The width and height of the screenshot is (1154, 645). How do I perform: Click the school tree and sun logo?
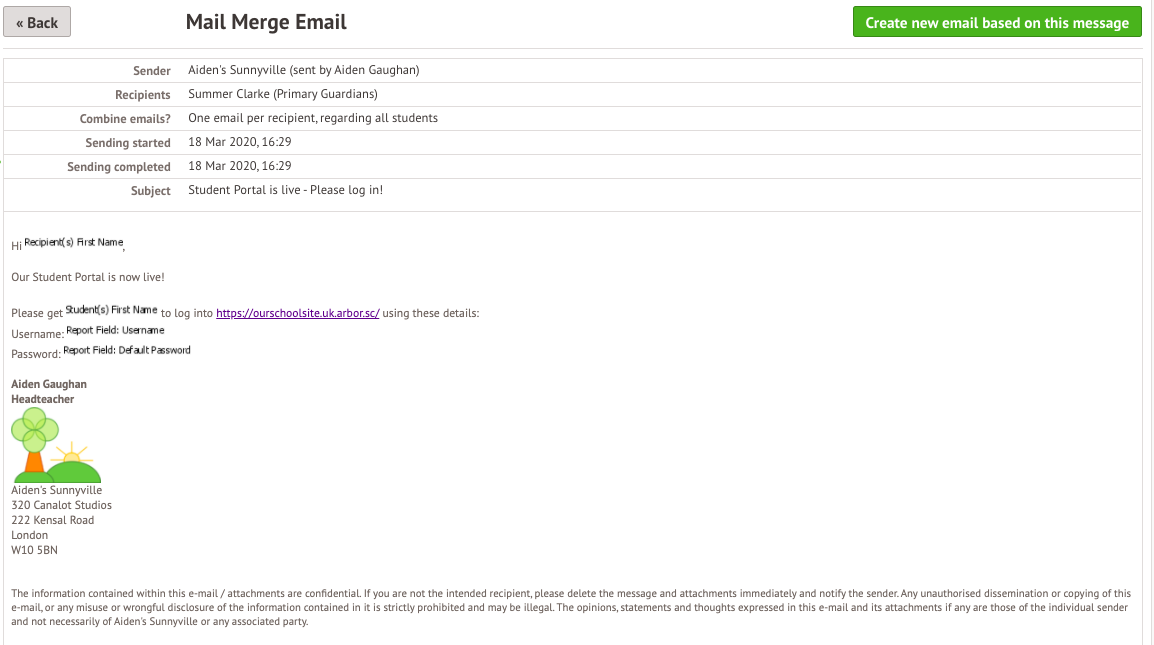tap(55, 446)
